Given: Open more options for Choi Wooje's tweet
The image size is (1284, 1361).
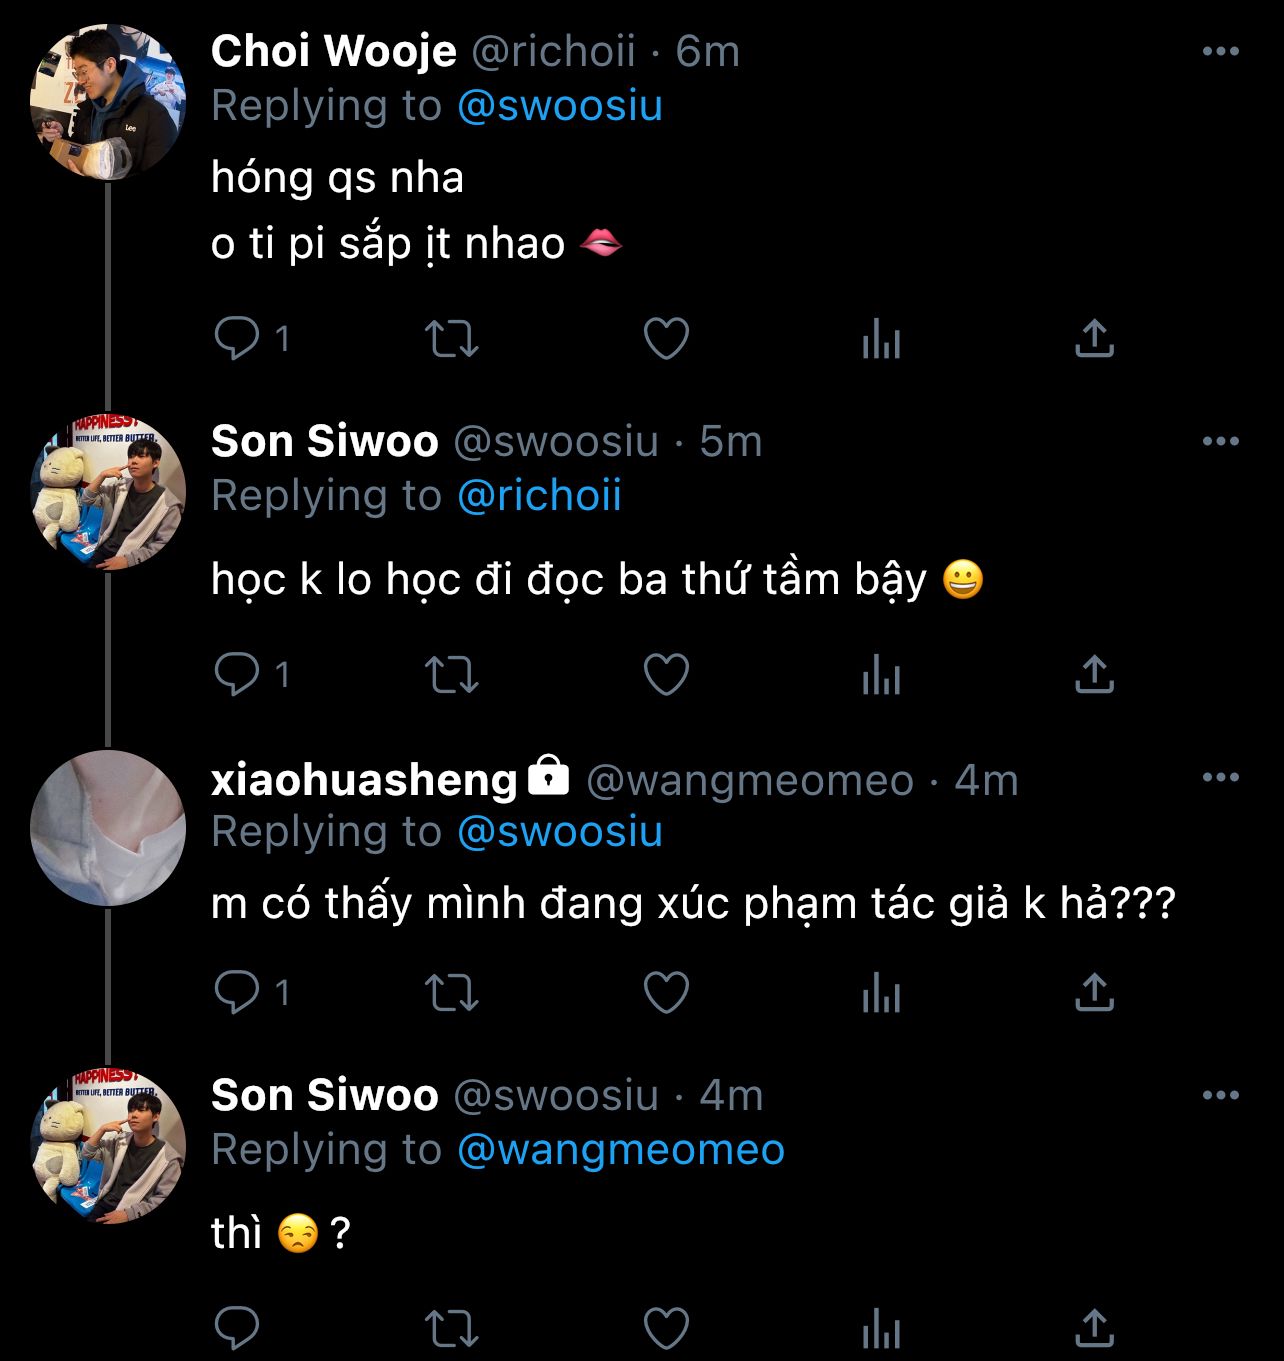Looking at the screenshot, I should point(1220,52).
